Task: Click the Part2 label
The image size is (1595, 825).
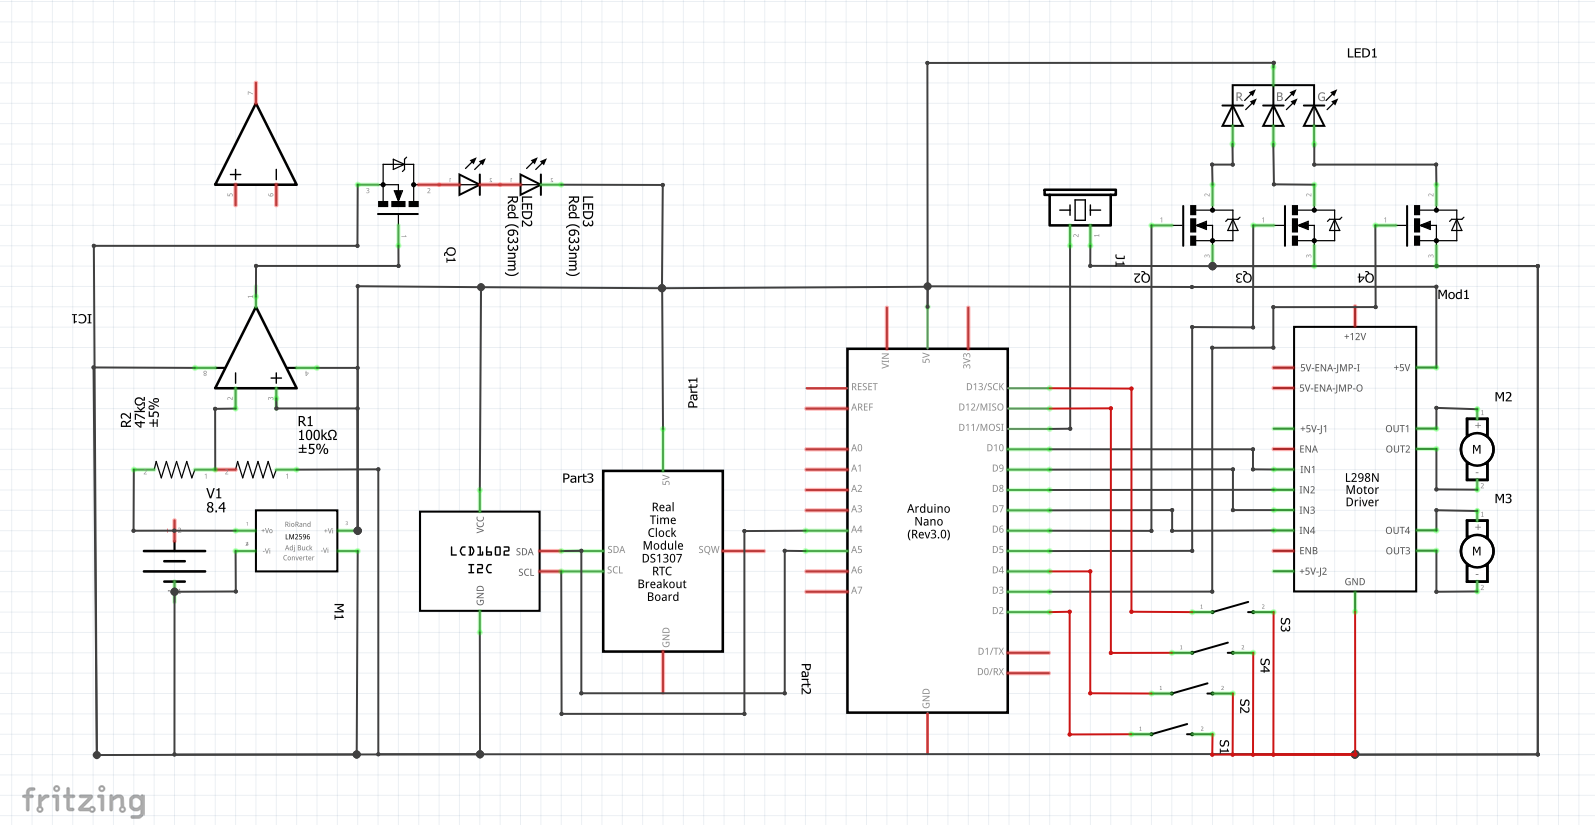Action: click(806, 678)
